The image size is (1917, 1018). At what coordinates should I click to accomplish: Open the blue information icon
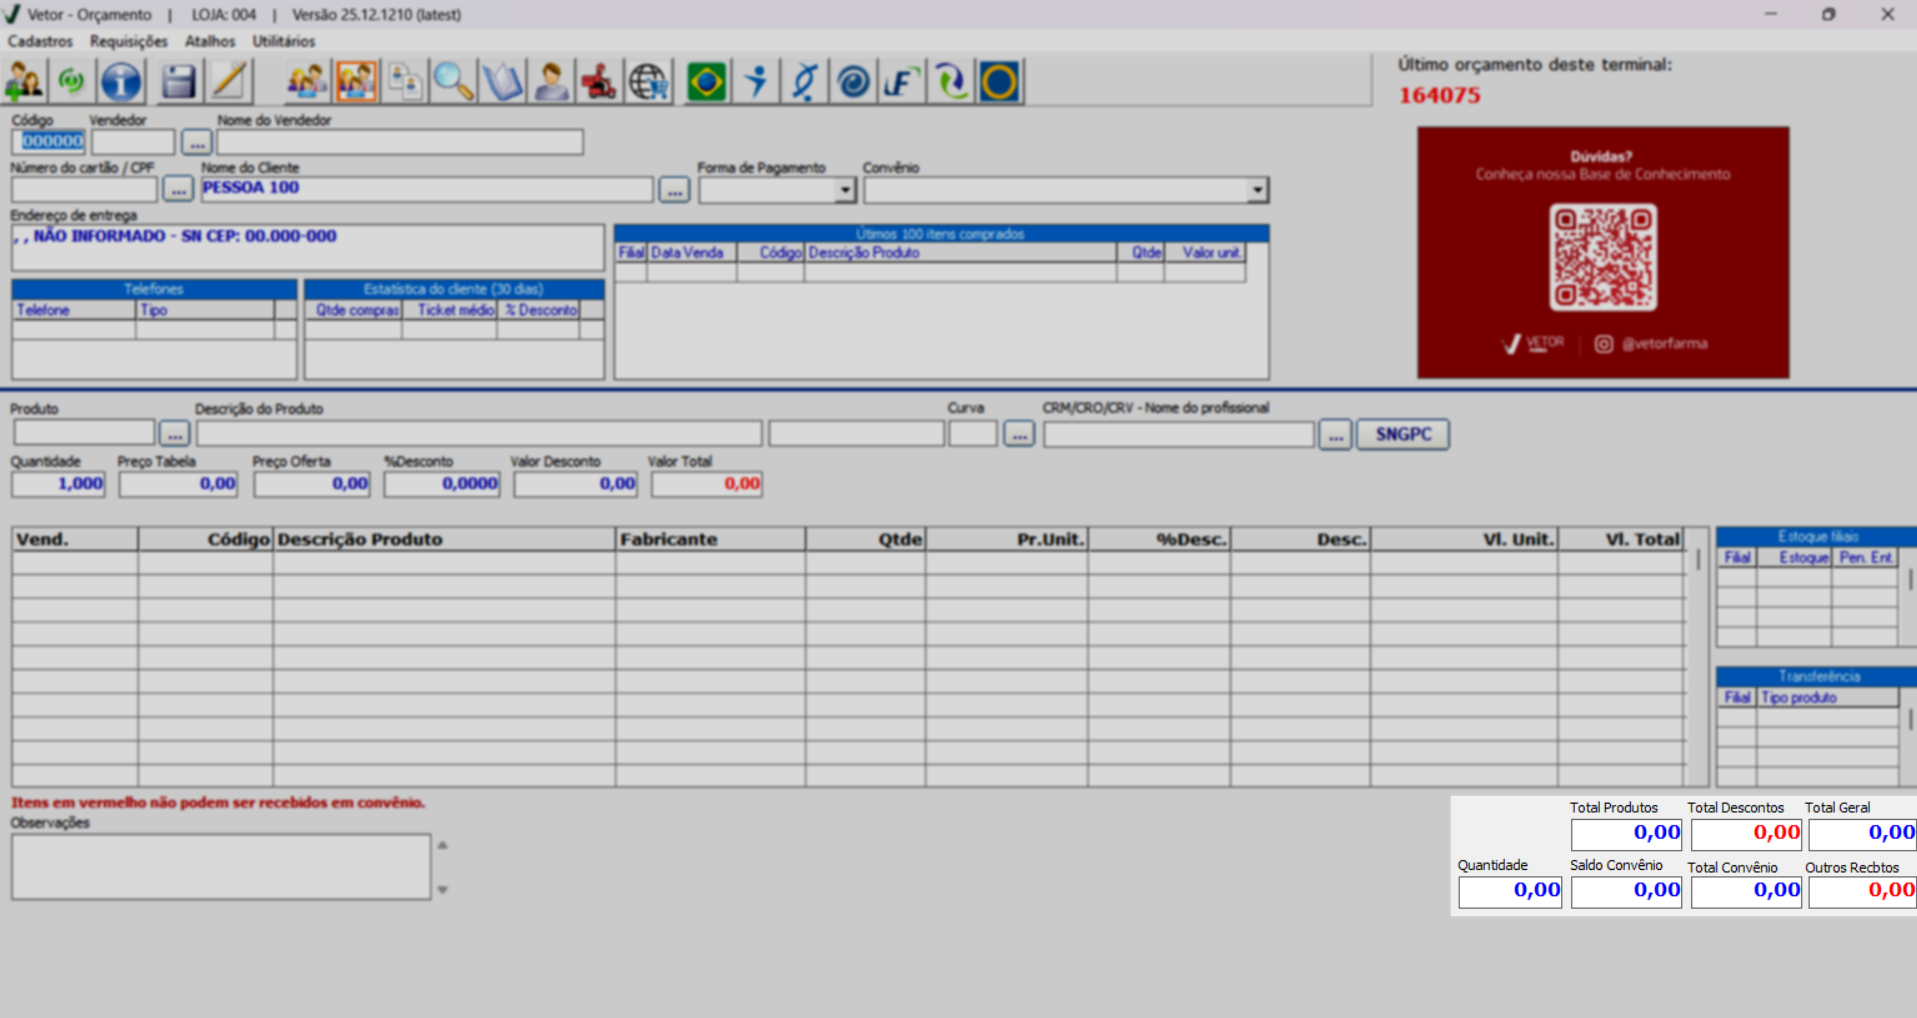121,81
